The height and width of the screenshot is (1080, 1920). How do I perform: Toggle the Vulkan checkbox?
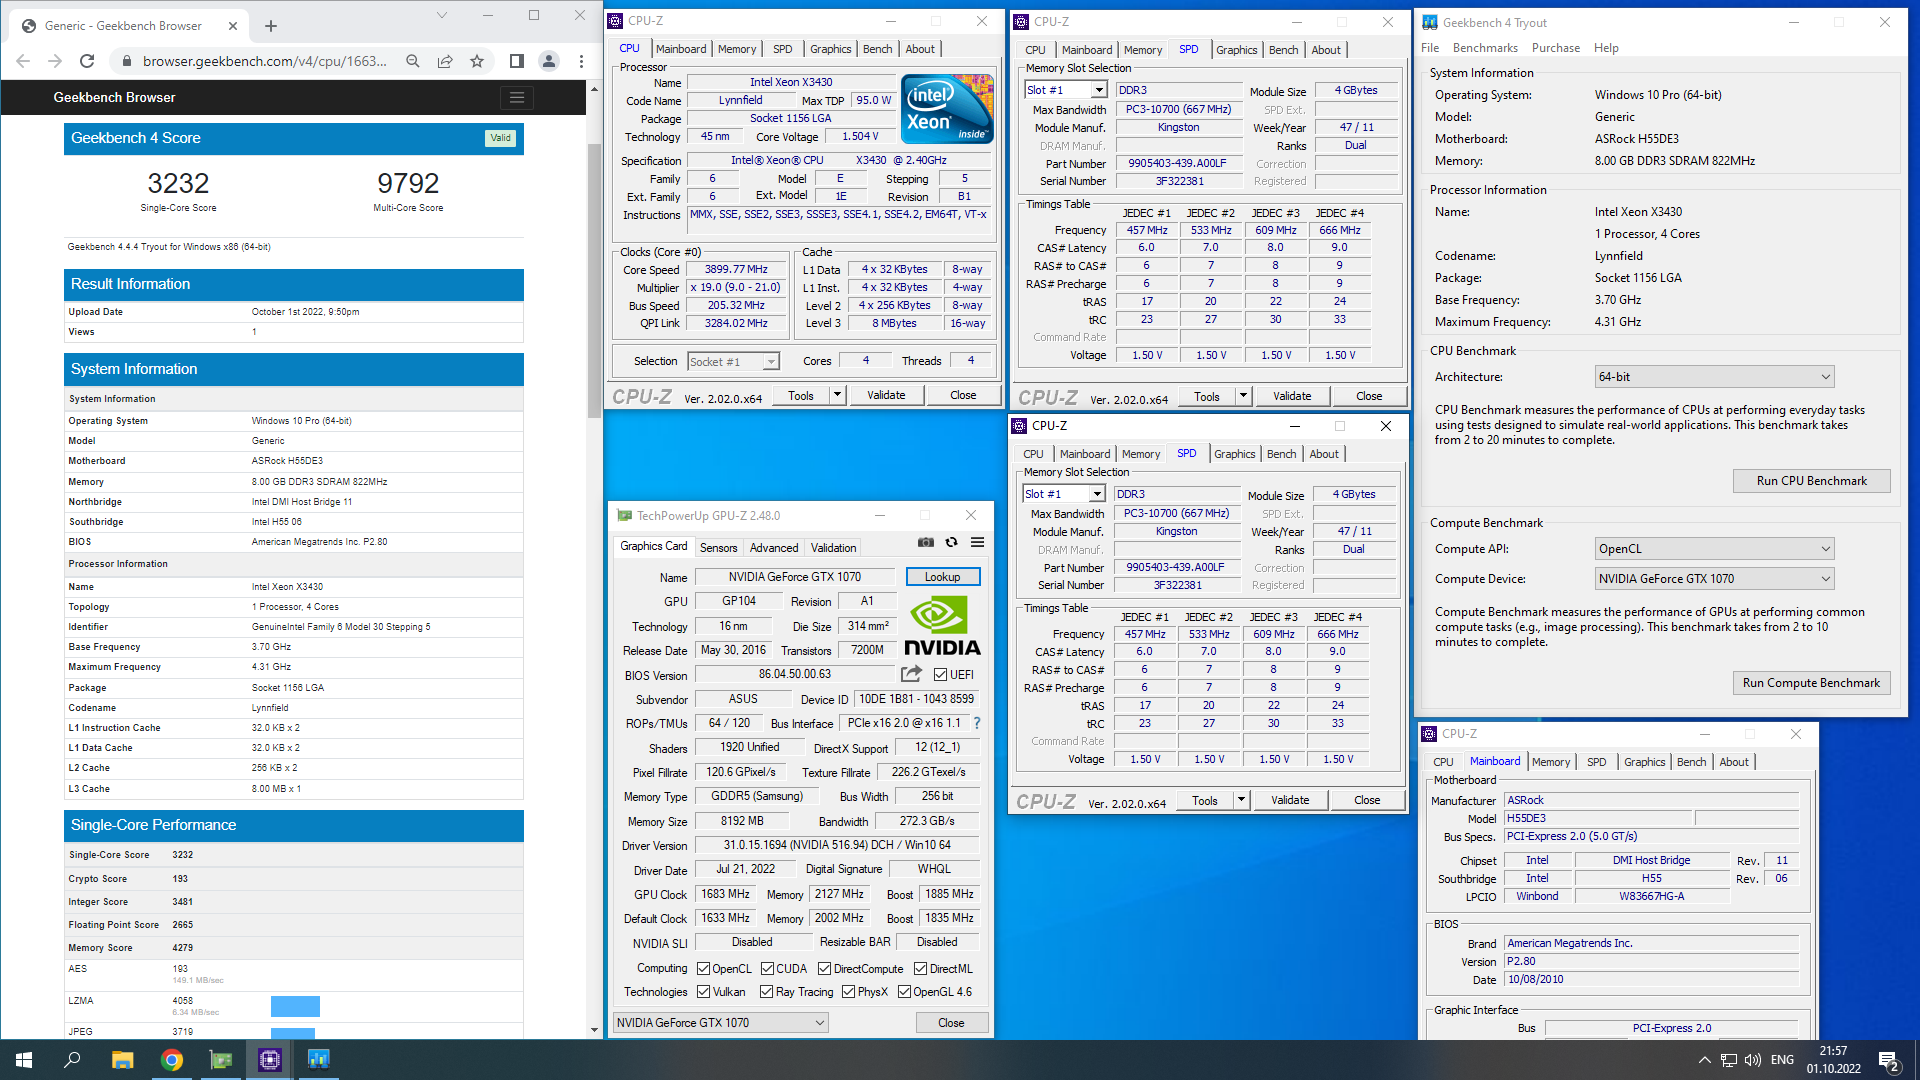(x=704, y=992)
